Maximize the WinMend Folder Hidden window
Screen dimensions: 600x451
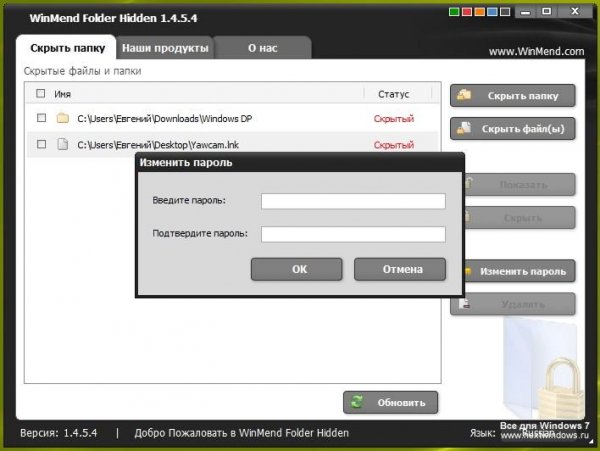(546, 12)
